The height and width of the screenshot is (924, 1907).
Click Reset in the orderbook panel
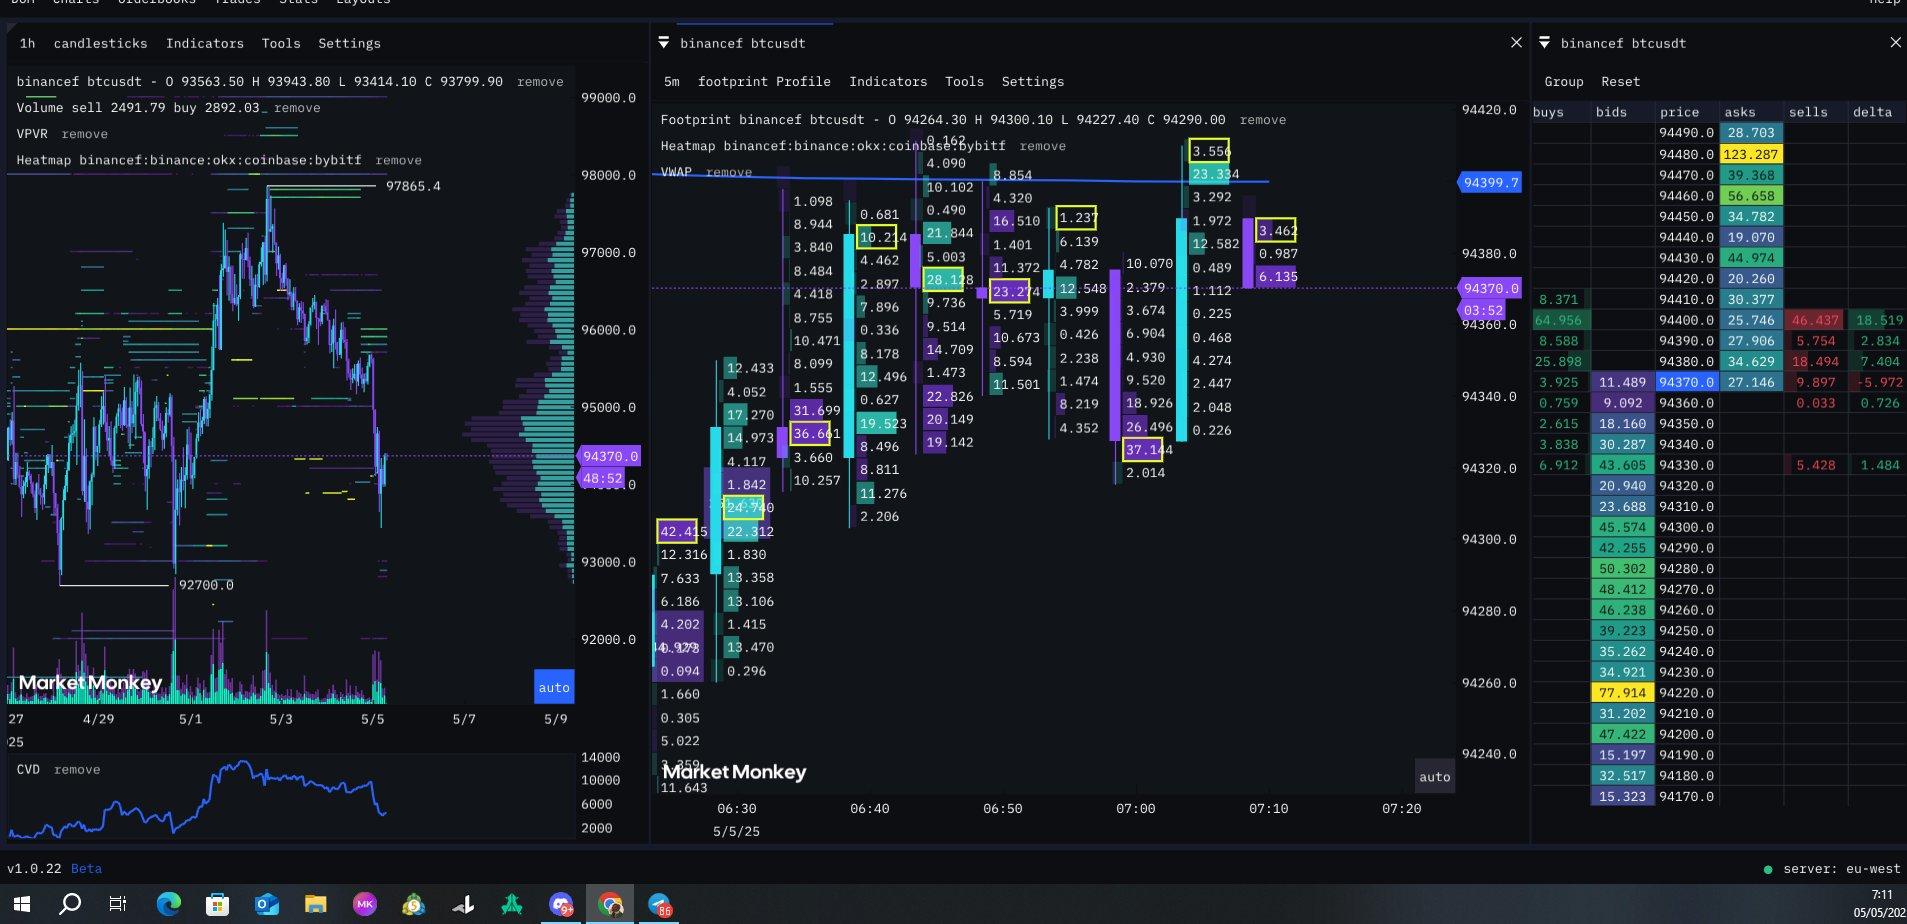[1620, 82]
